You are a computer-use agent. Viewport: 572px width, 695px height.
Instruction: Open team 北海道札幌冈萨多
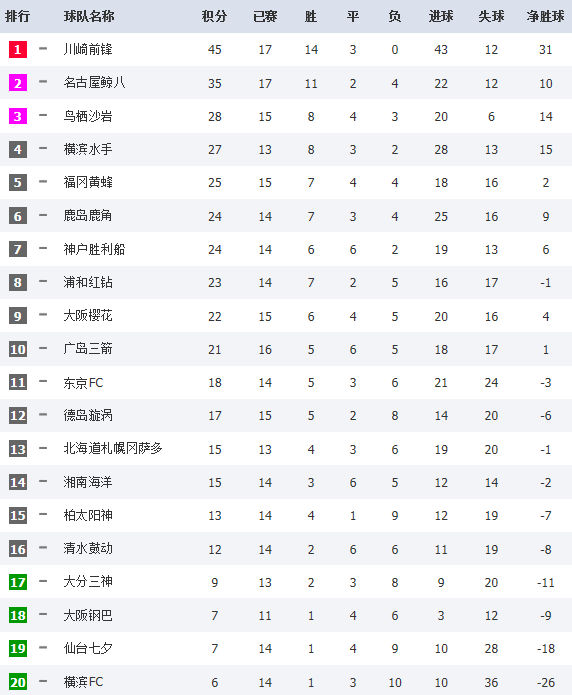[x=113, y=449]
